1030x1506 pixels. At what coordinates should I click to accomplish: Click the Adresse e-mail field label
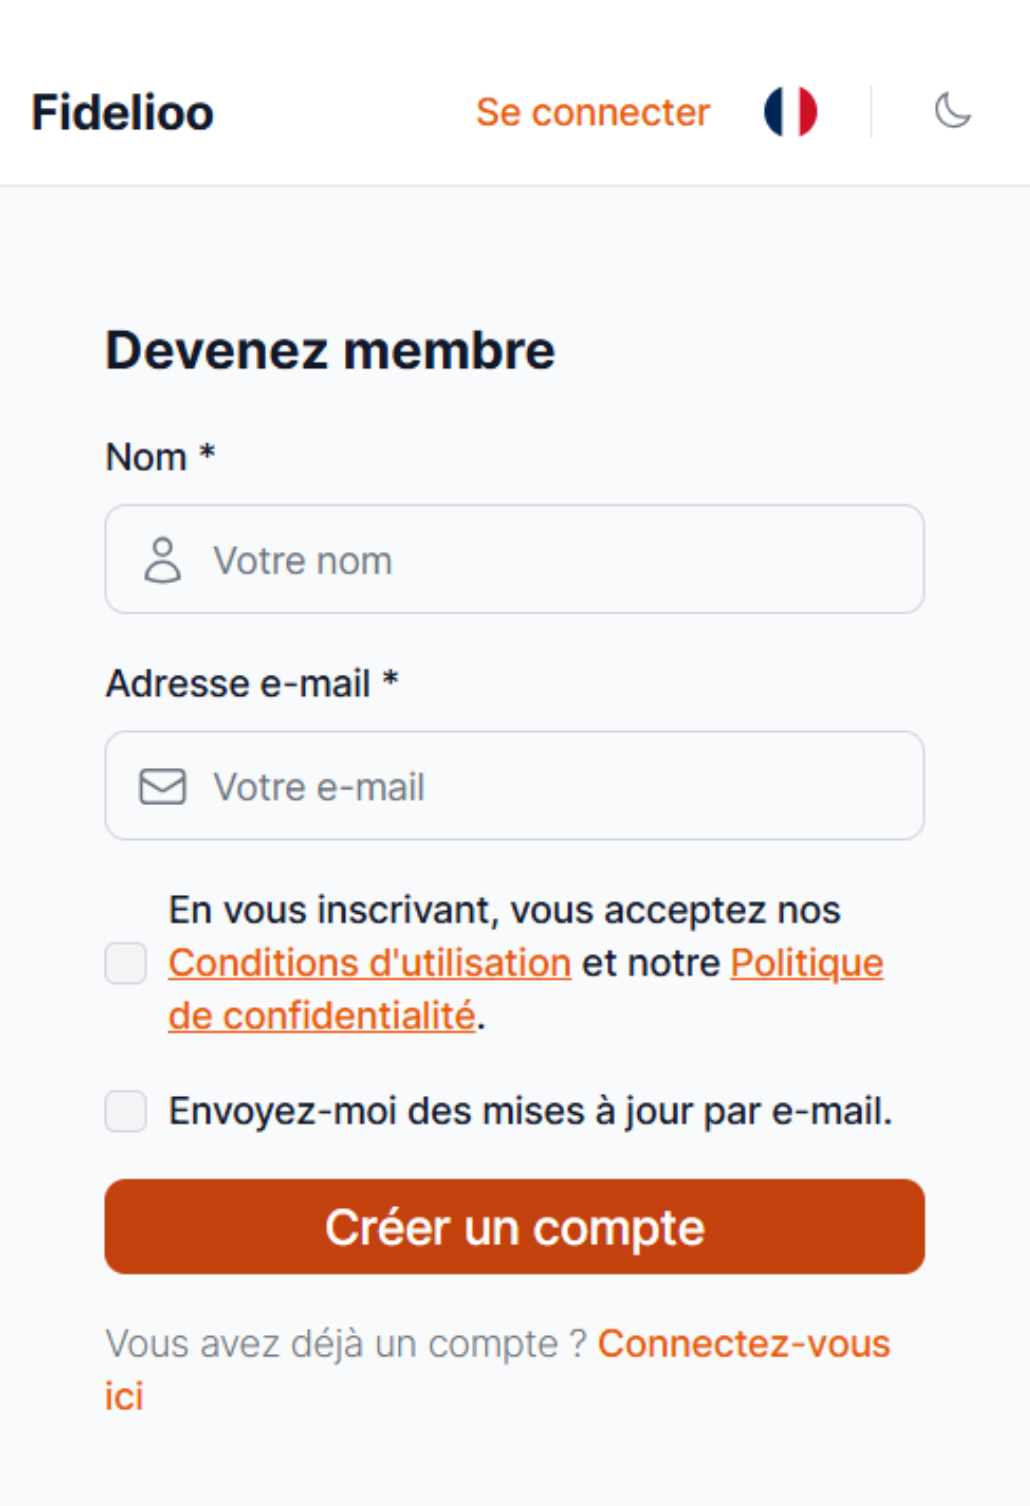pyautogui.click(x=238, y=684)
